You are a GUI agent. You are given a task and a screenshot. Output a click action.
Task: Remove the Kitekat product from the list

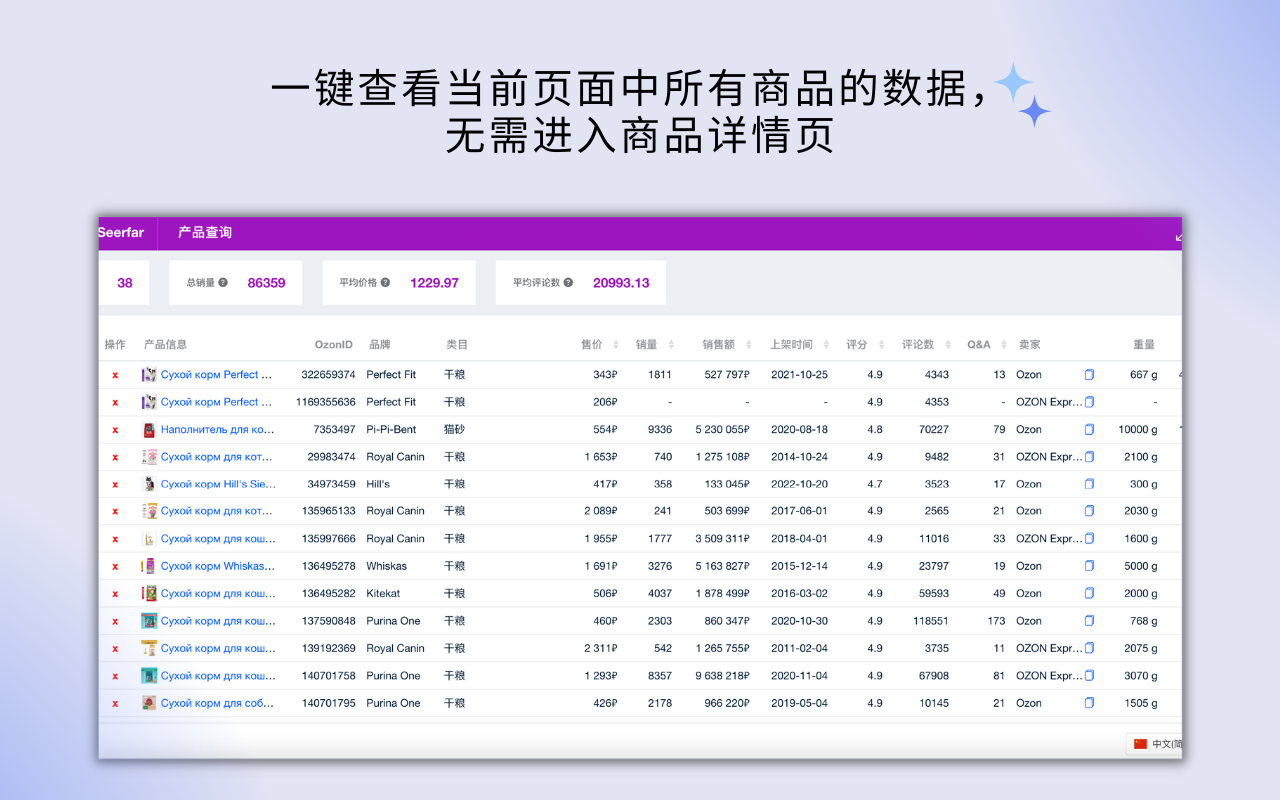tap(115, 593)
